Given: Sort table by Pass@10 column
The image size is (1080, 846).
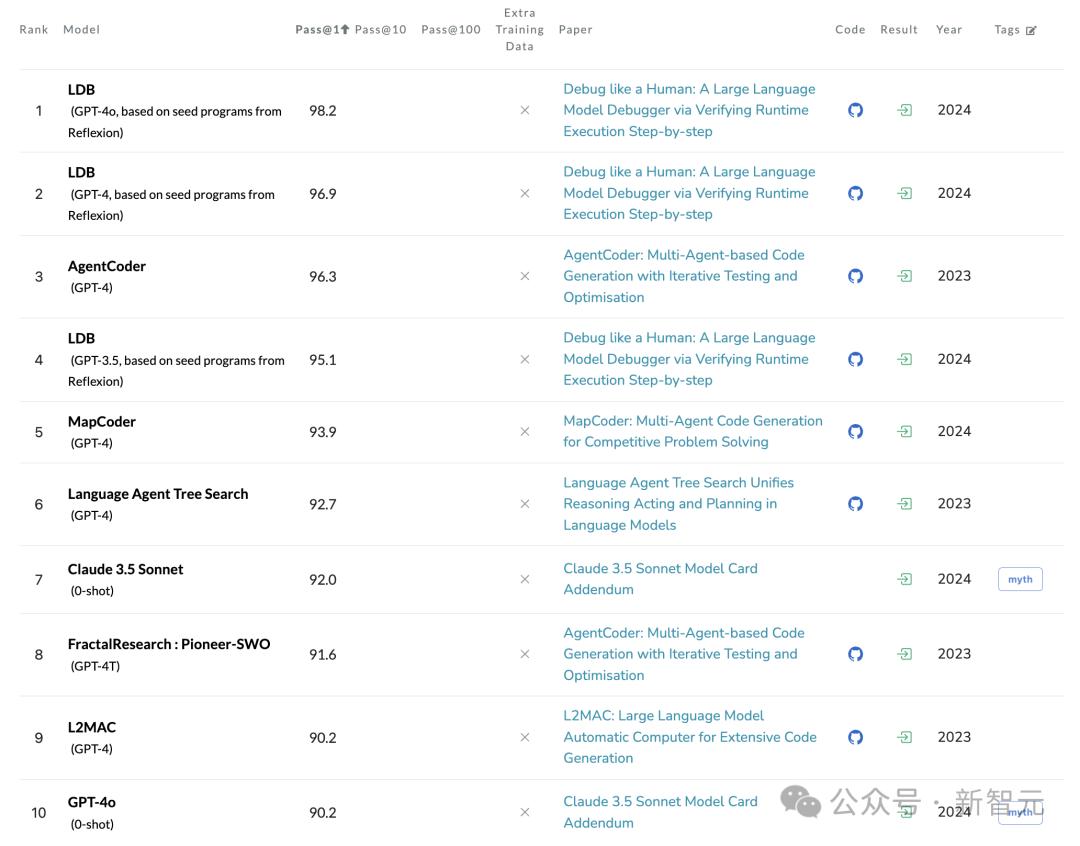Looking at the screenshot, I should [380, 29].
